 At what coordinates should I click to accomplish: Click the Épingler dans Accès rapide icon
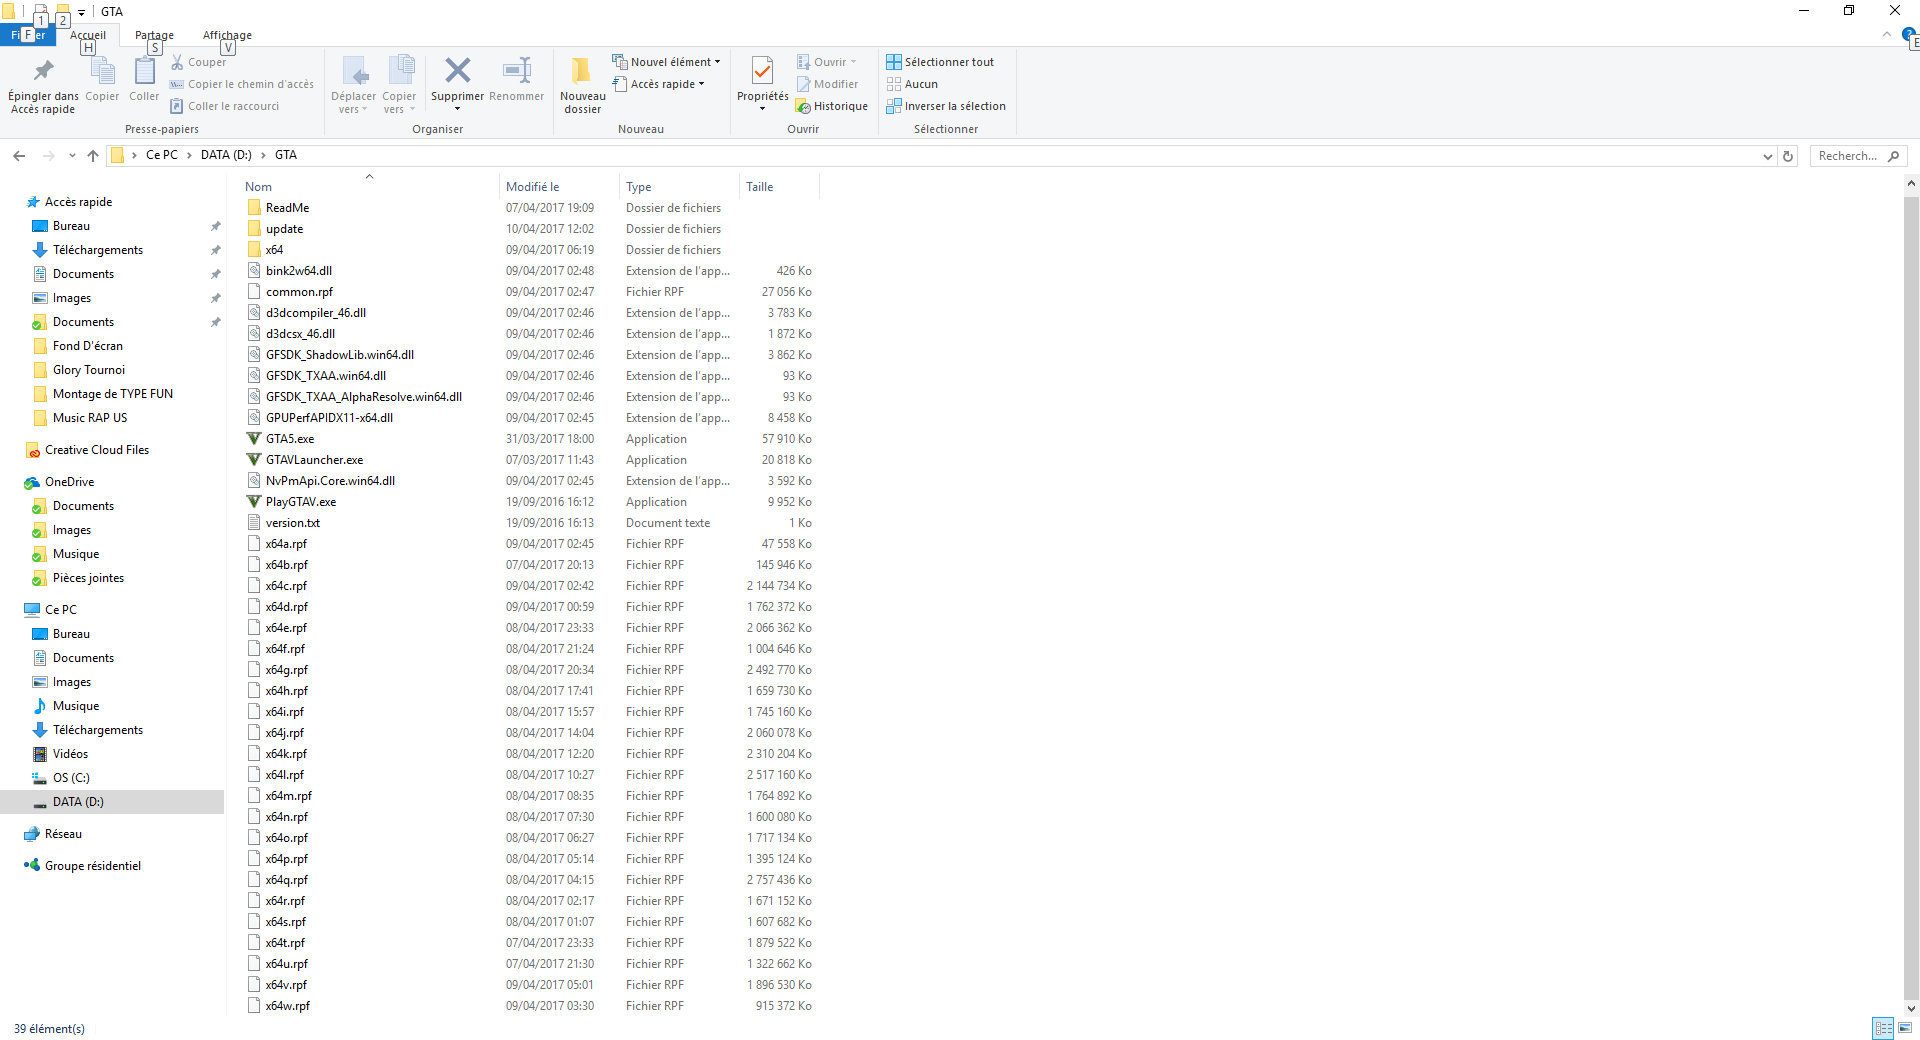[x=43, y=71]
